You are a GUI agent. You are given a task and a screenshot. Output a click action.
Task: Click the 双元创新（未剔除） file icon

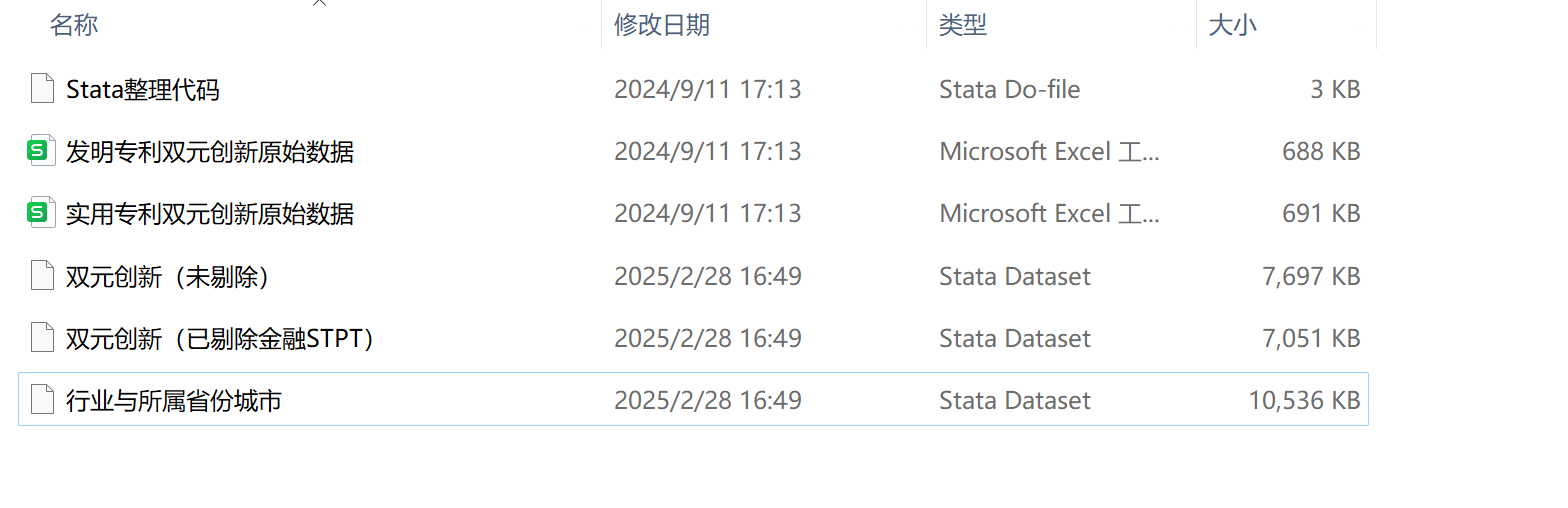coord(42,275)
